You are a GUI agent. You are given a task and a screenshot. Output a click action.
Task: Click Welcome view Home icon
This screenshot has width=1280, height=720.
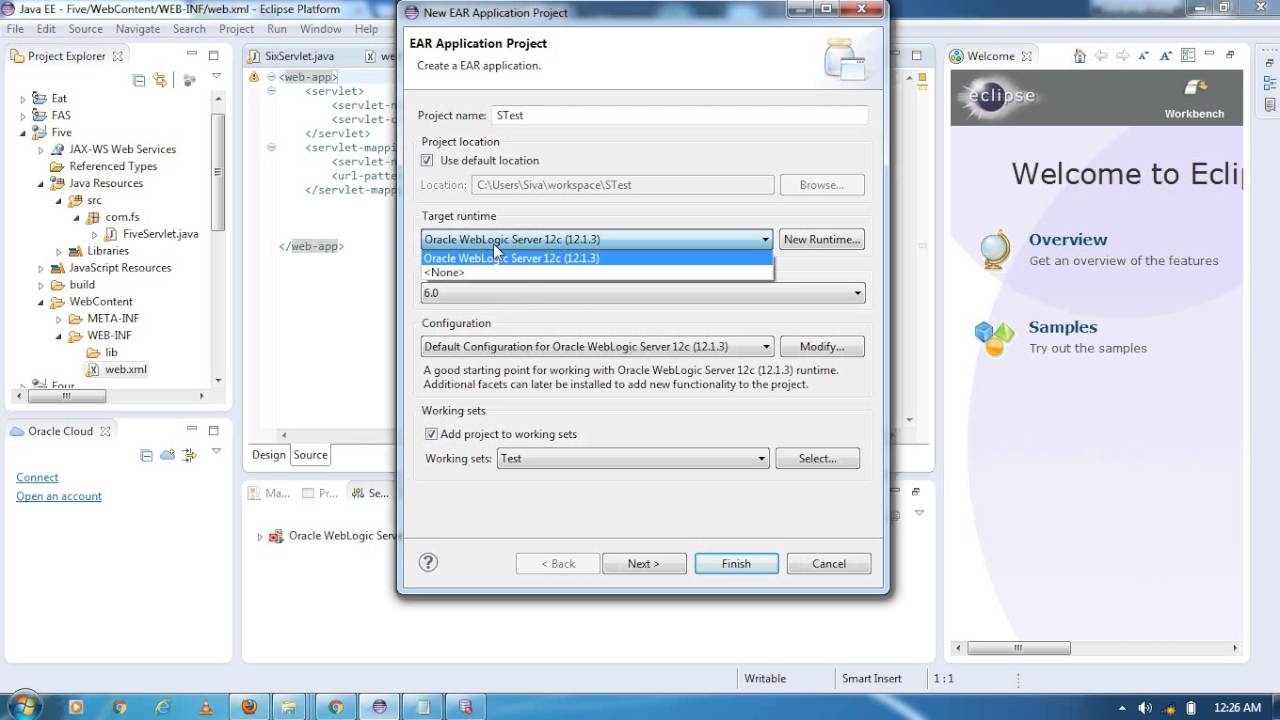[x=1080, y=56]
